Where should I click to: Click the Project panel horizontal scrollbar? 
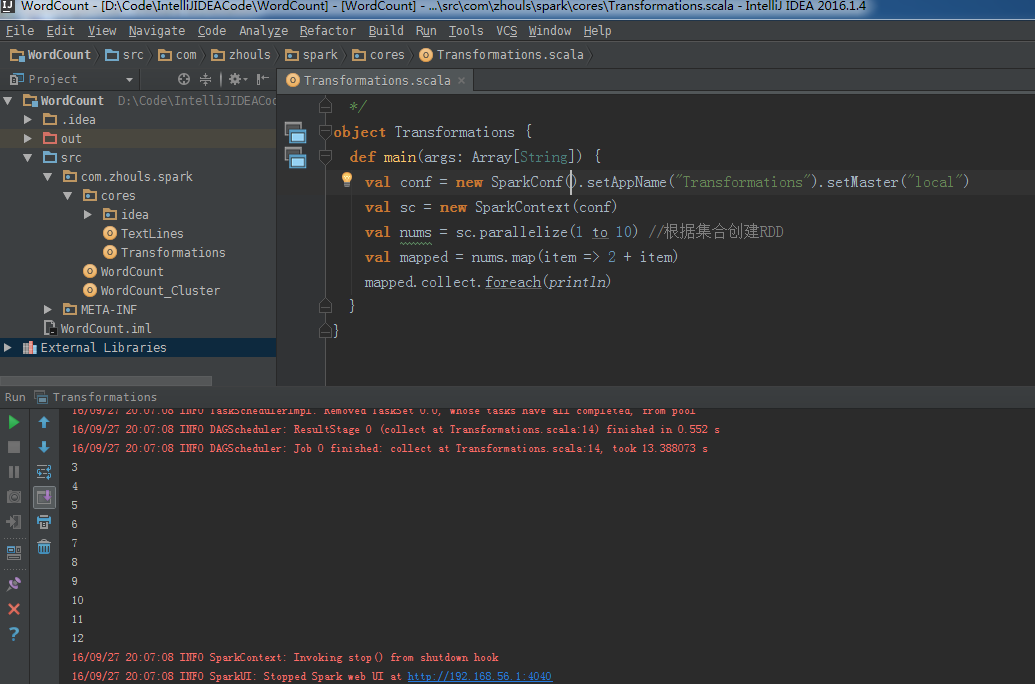click(106, 381)
